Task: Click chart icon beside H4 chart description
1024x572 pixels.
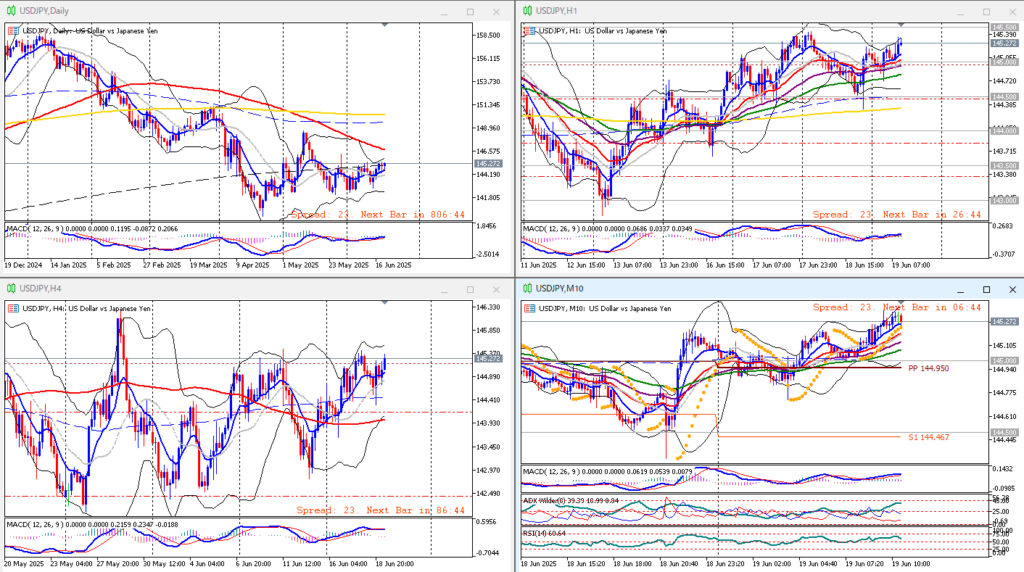Action: click(13, 308)
